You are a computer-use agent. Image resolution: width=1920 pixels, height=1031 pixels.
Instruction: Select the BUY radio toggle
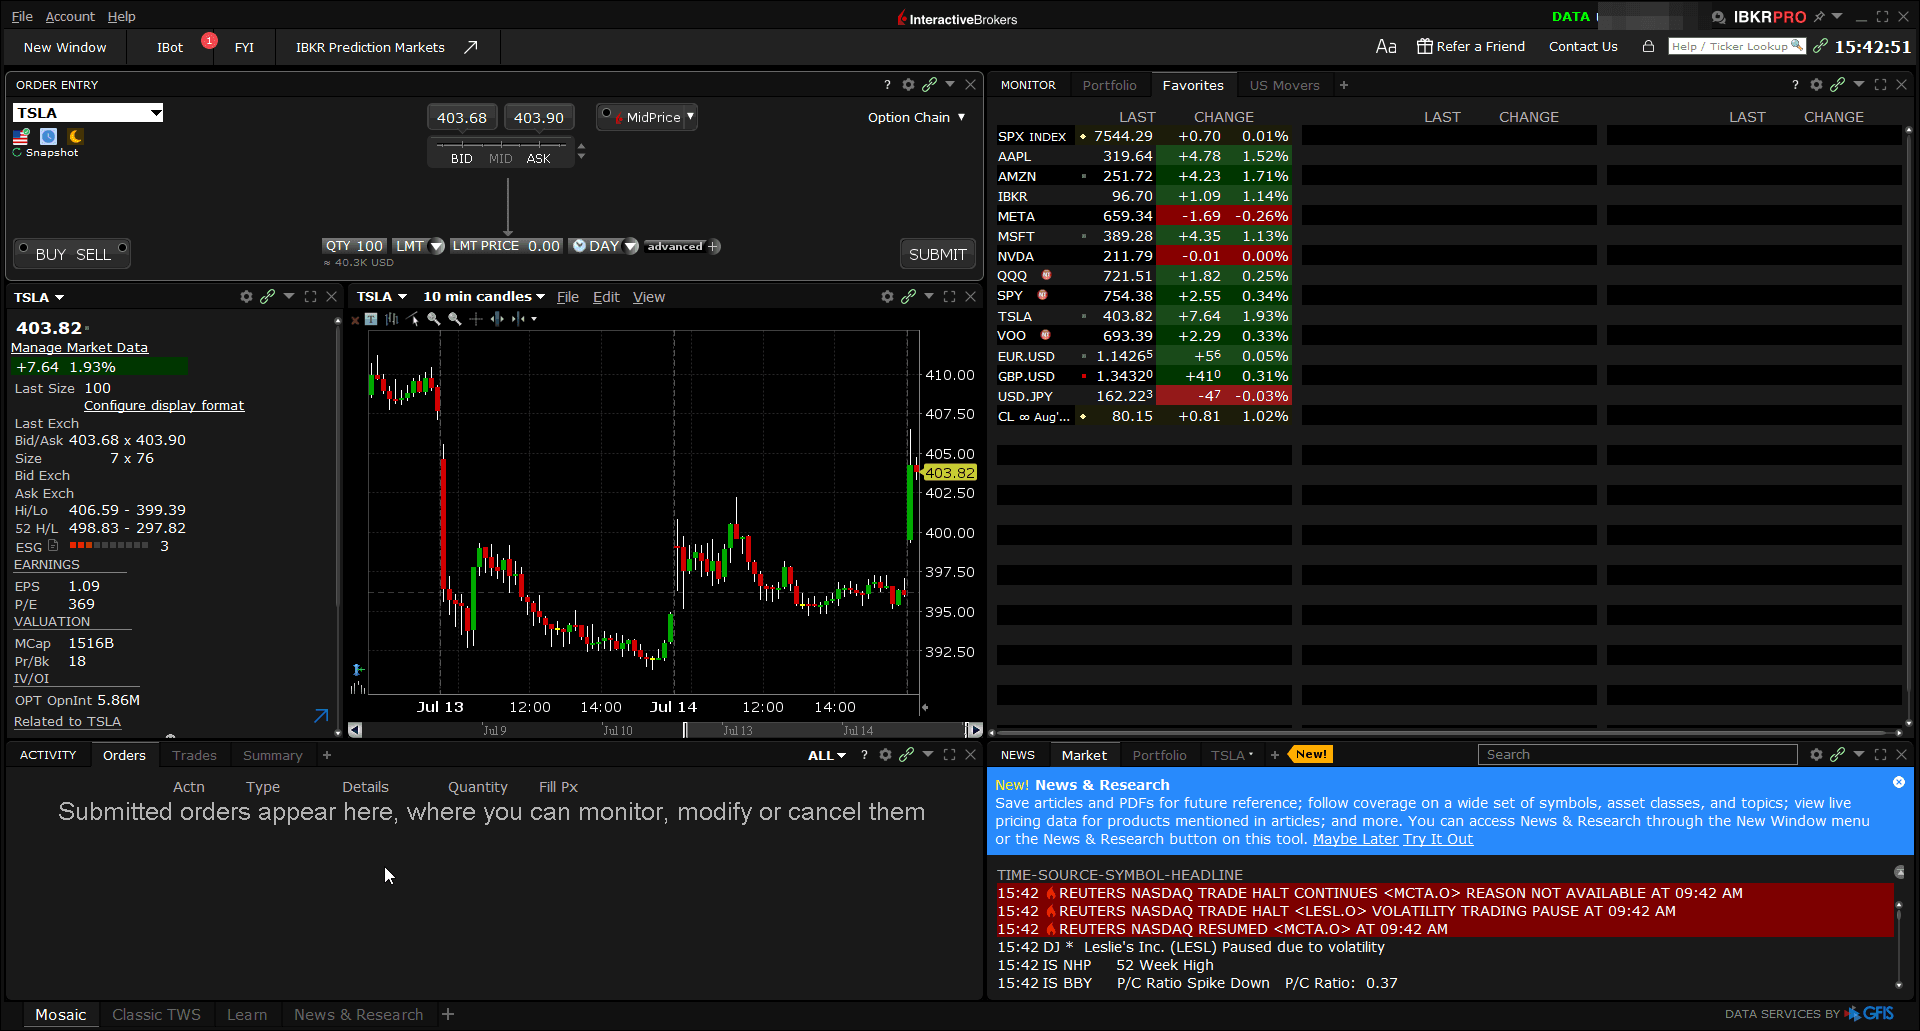tap(23, 247)
